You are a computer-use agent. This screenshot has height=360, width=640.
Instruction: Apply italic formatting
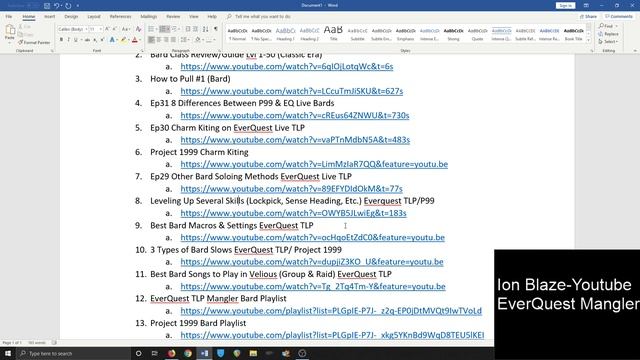[x=68, y=40]
